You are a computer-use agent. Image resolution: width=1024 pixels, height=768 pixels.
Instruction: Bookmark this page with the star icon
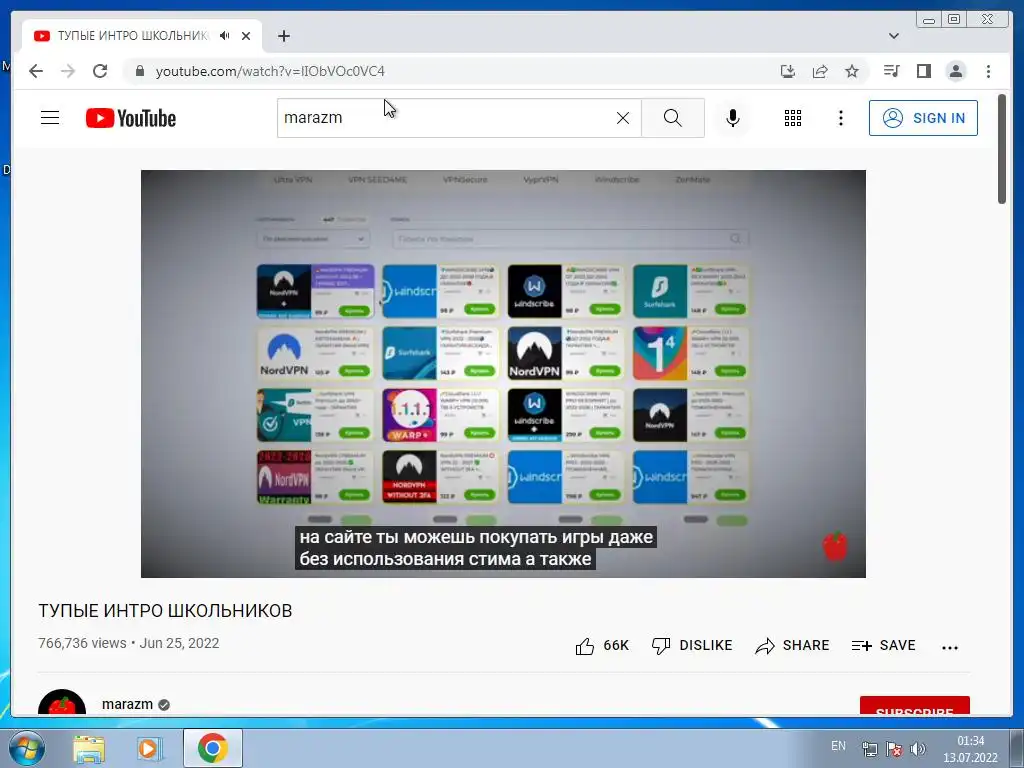point(852,71)
